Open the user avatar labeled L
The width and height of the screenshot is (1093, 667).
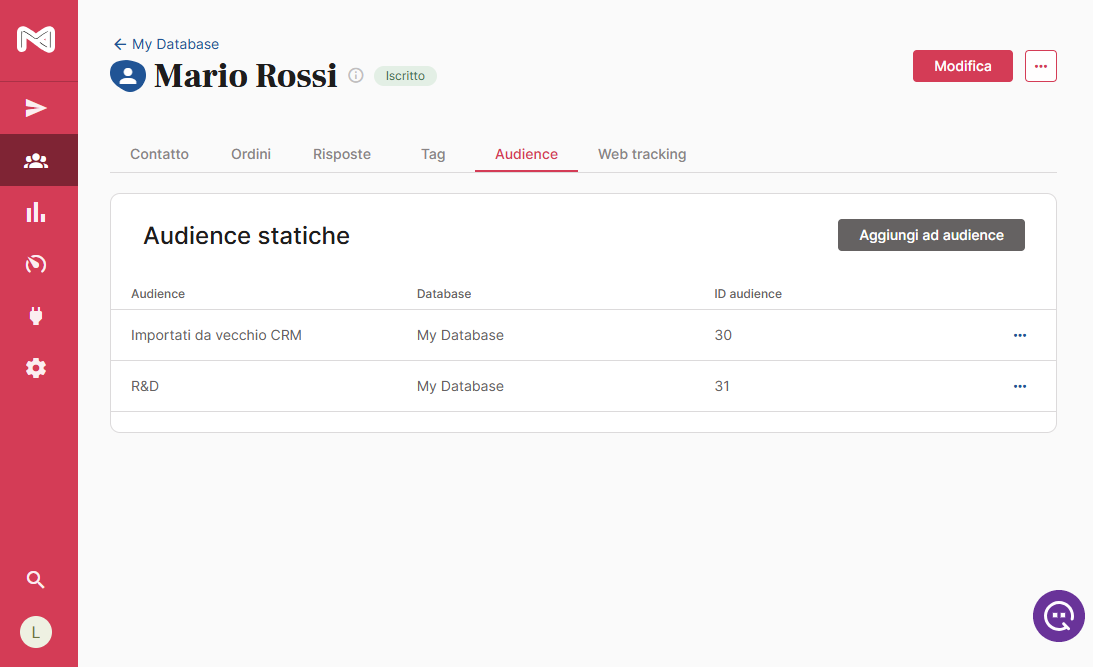click(x=36, y=632)
